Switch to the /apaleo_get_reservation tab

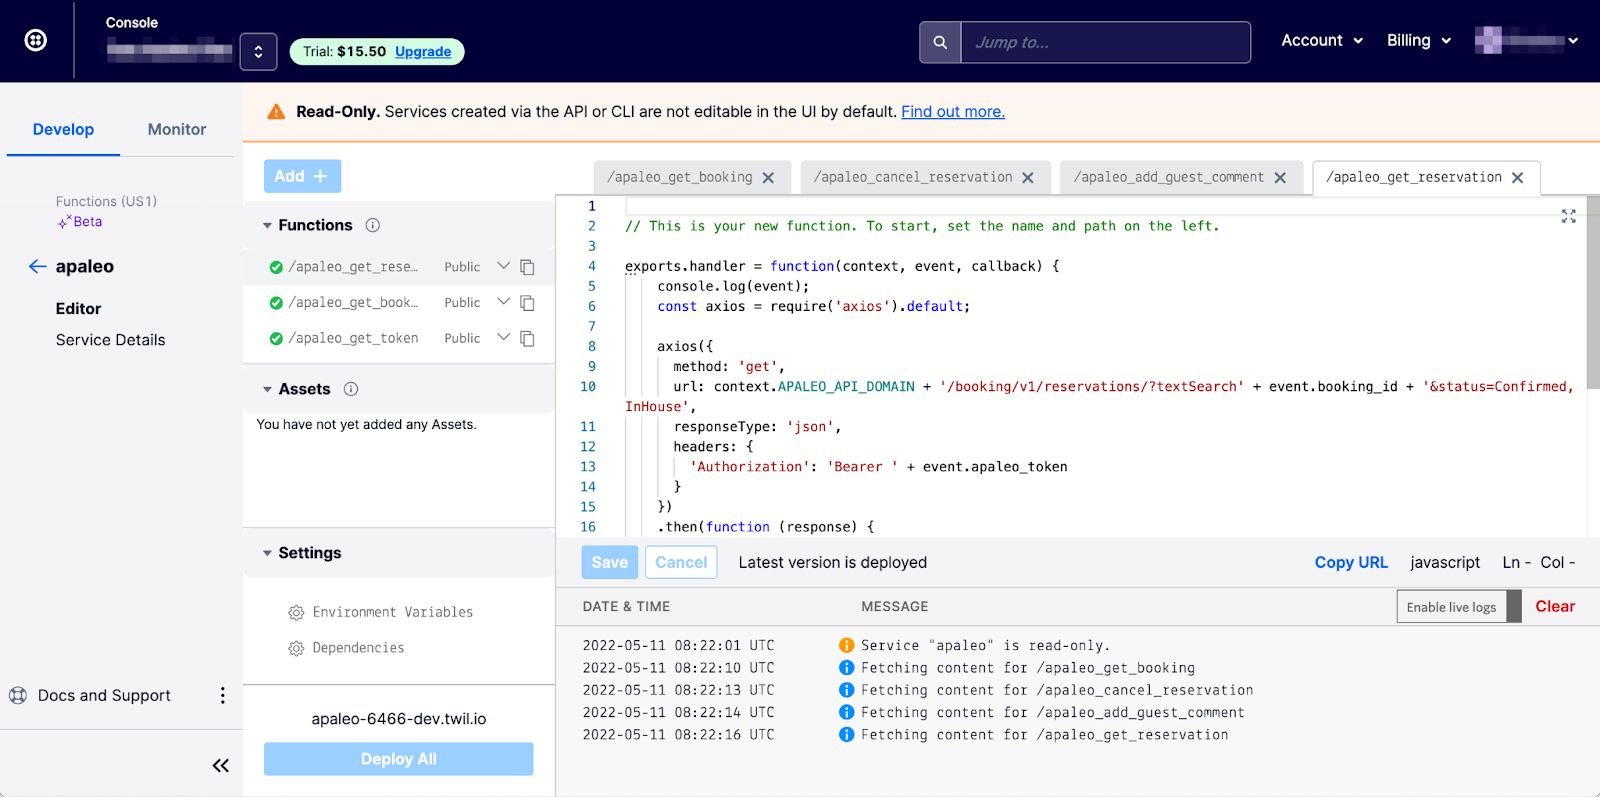point(1414,177)
